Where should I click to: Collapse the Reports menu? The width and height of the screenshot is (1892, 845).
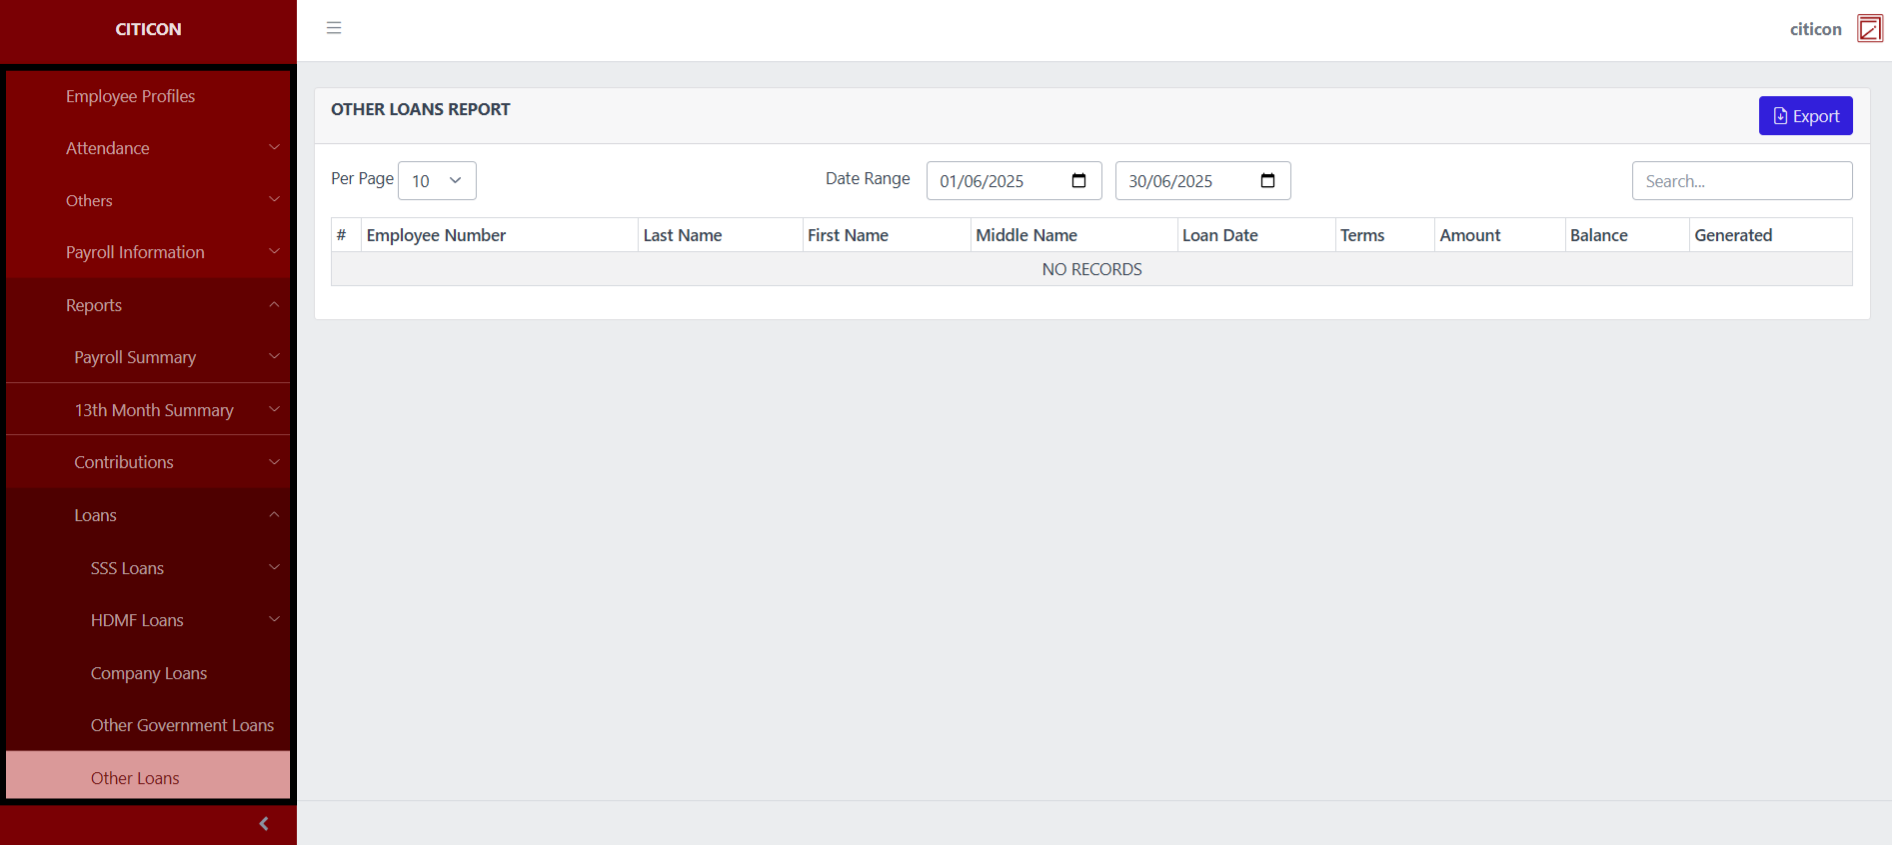point(148,305)
